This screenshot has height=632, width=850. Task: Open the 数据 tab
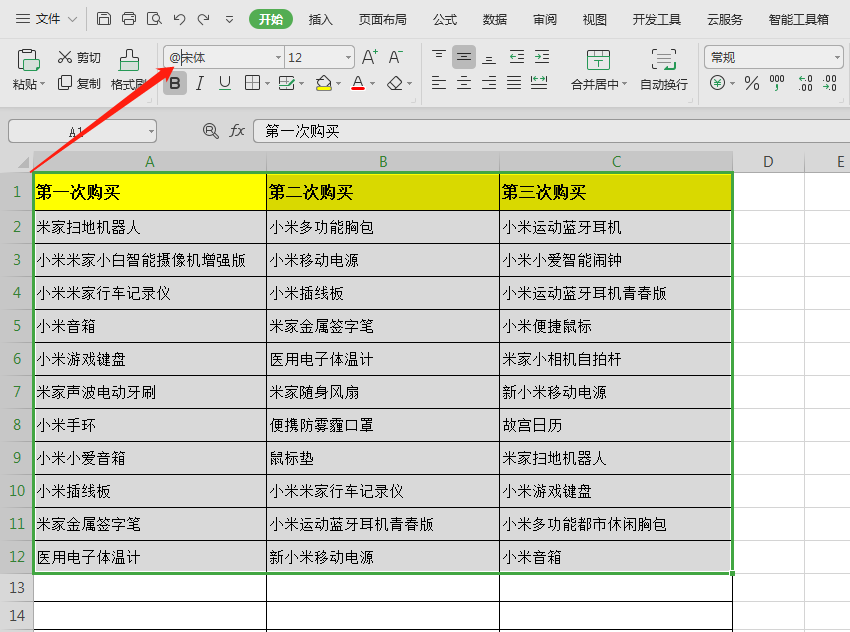[495, 20]
